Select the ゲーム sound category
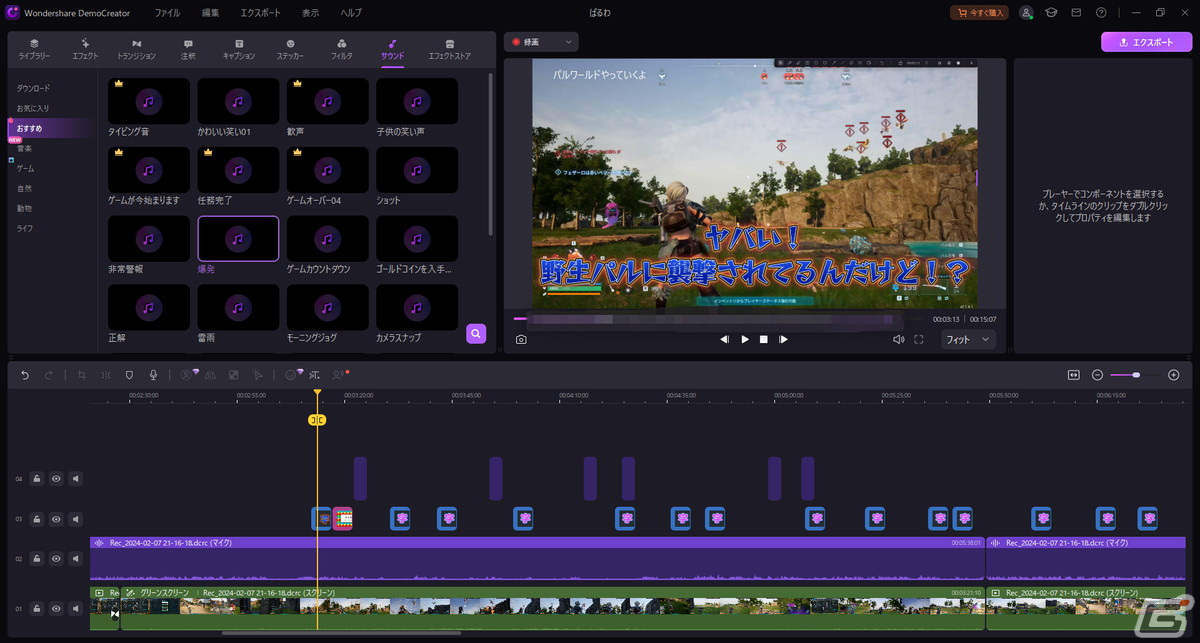1200x643 pixels. click(x=25, y=168)
